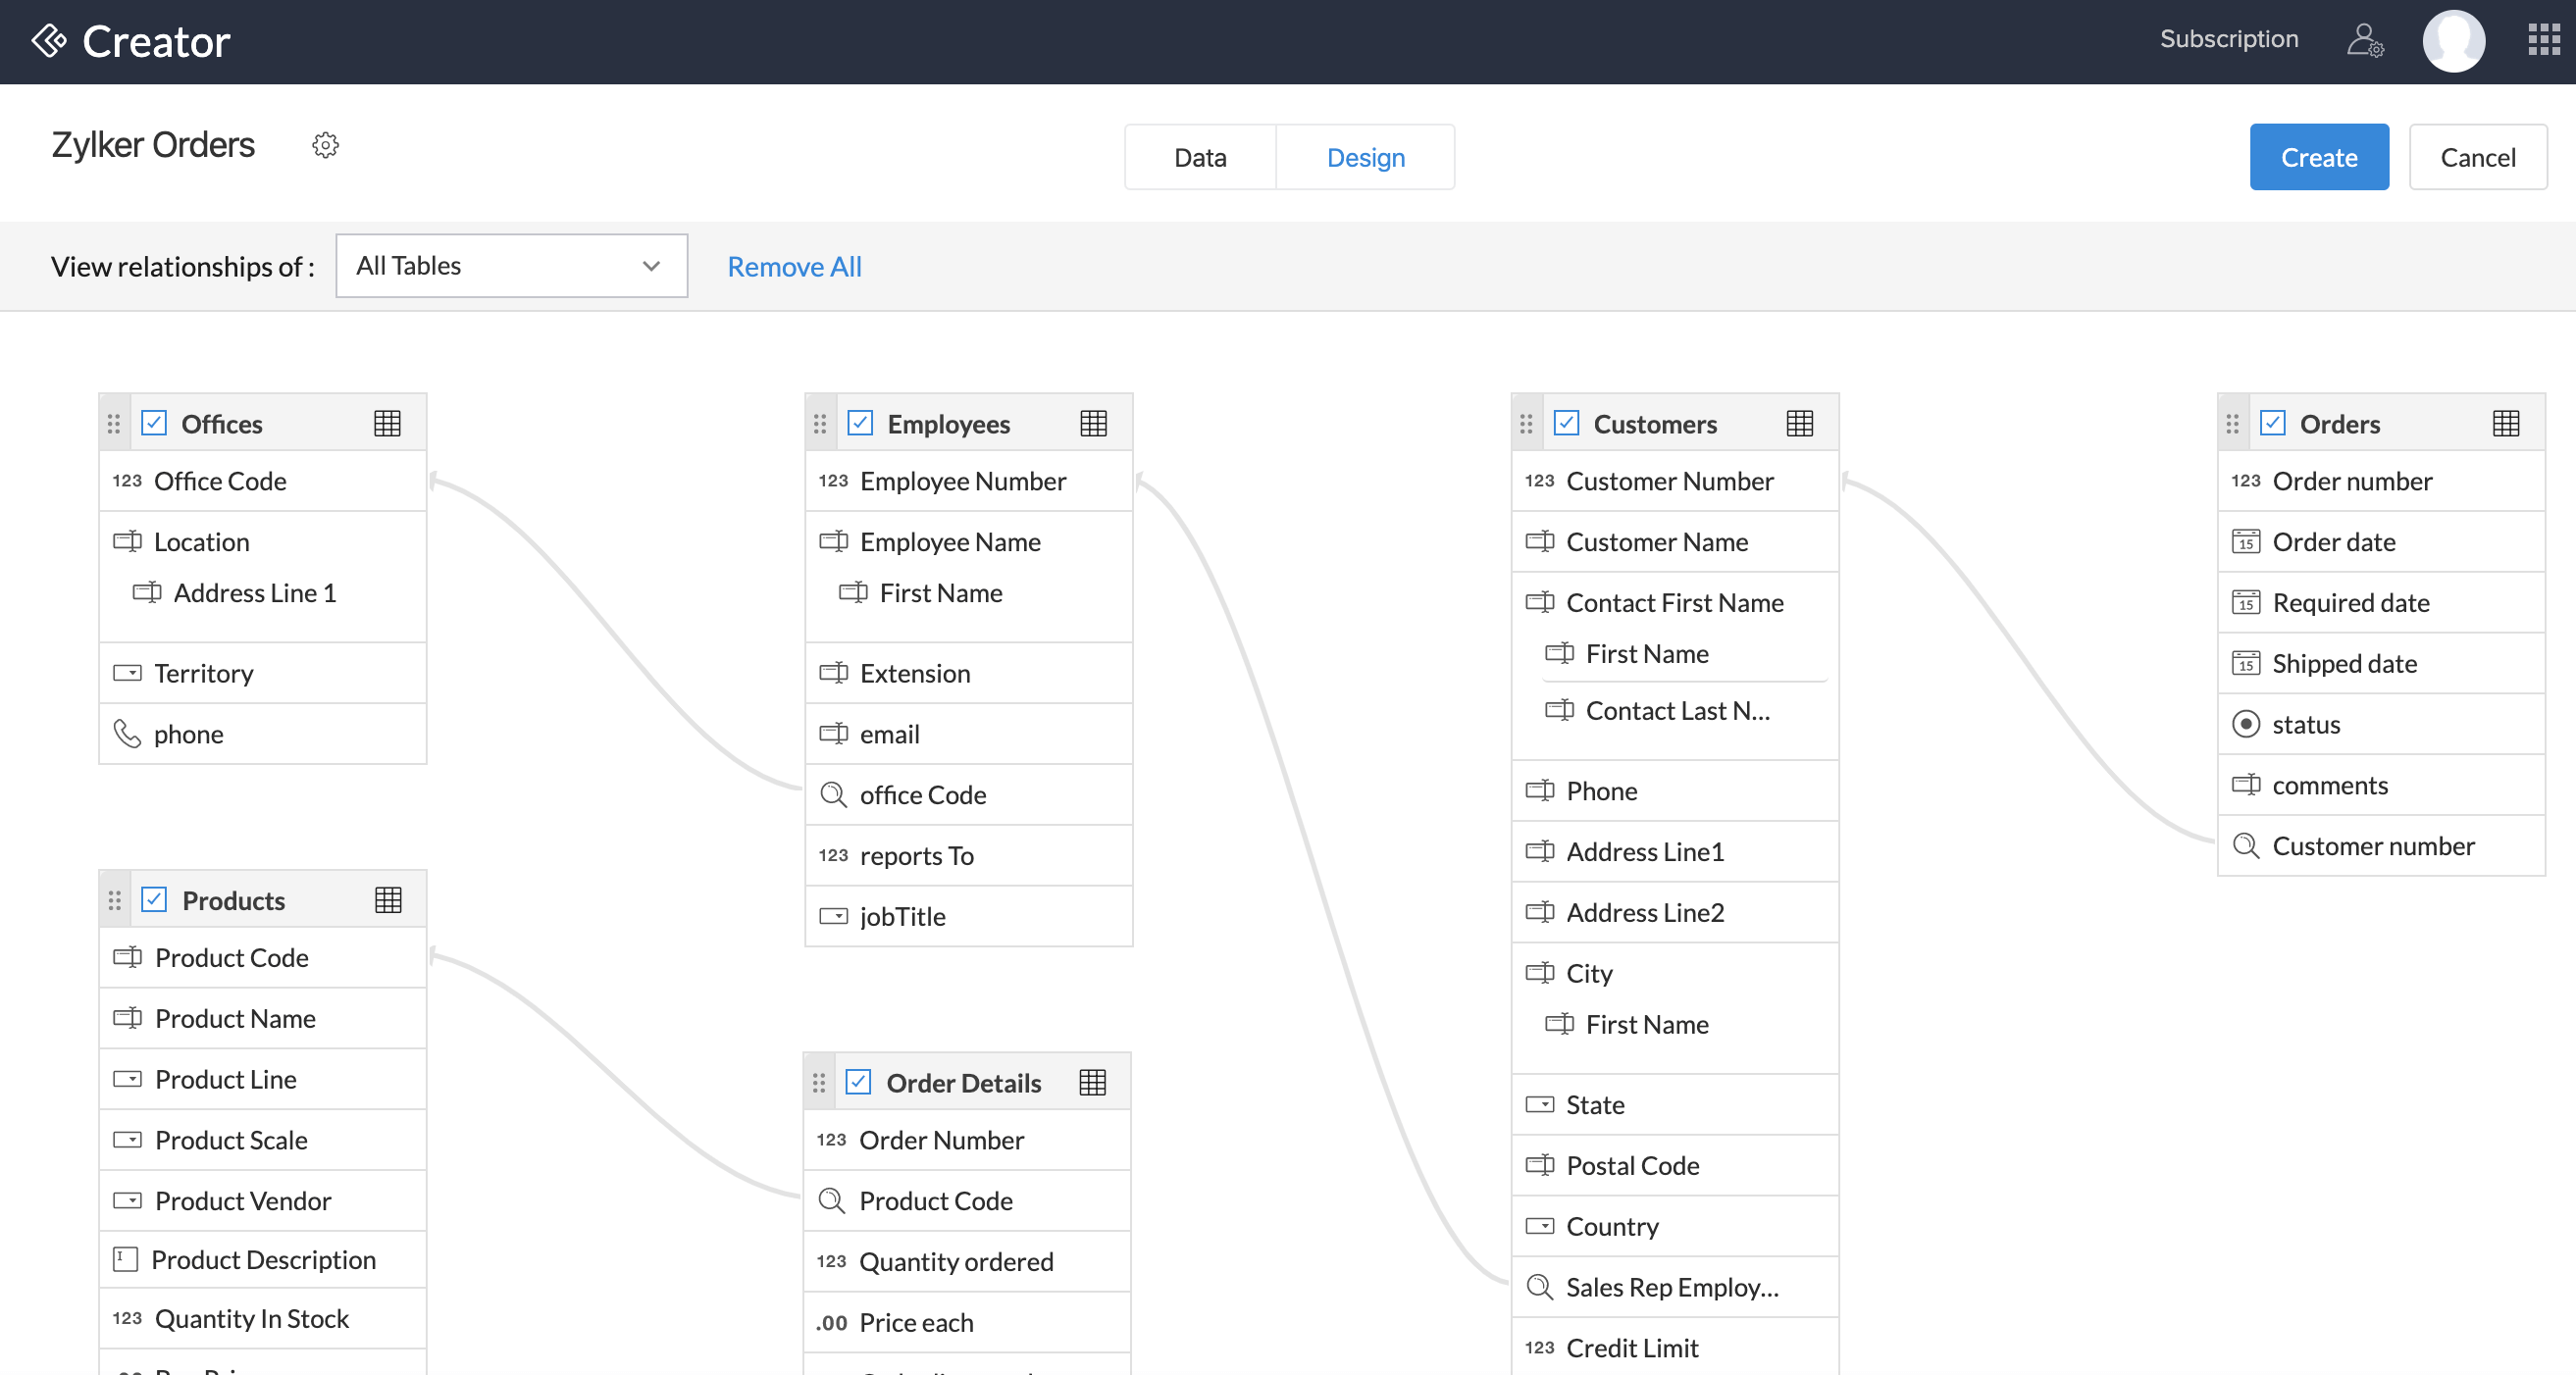
Task: Grab the Customers table drag handle
Action: [1526, 424]
